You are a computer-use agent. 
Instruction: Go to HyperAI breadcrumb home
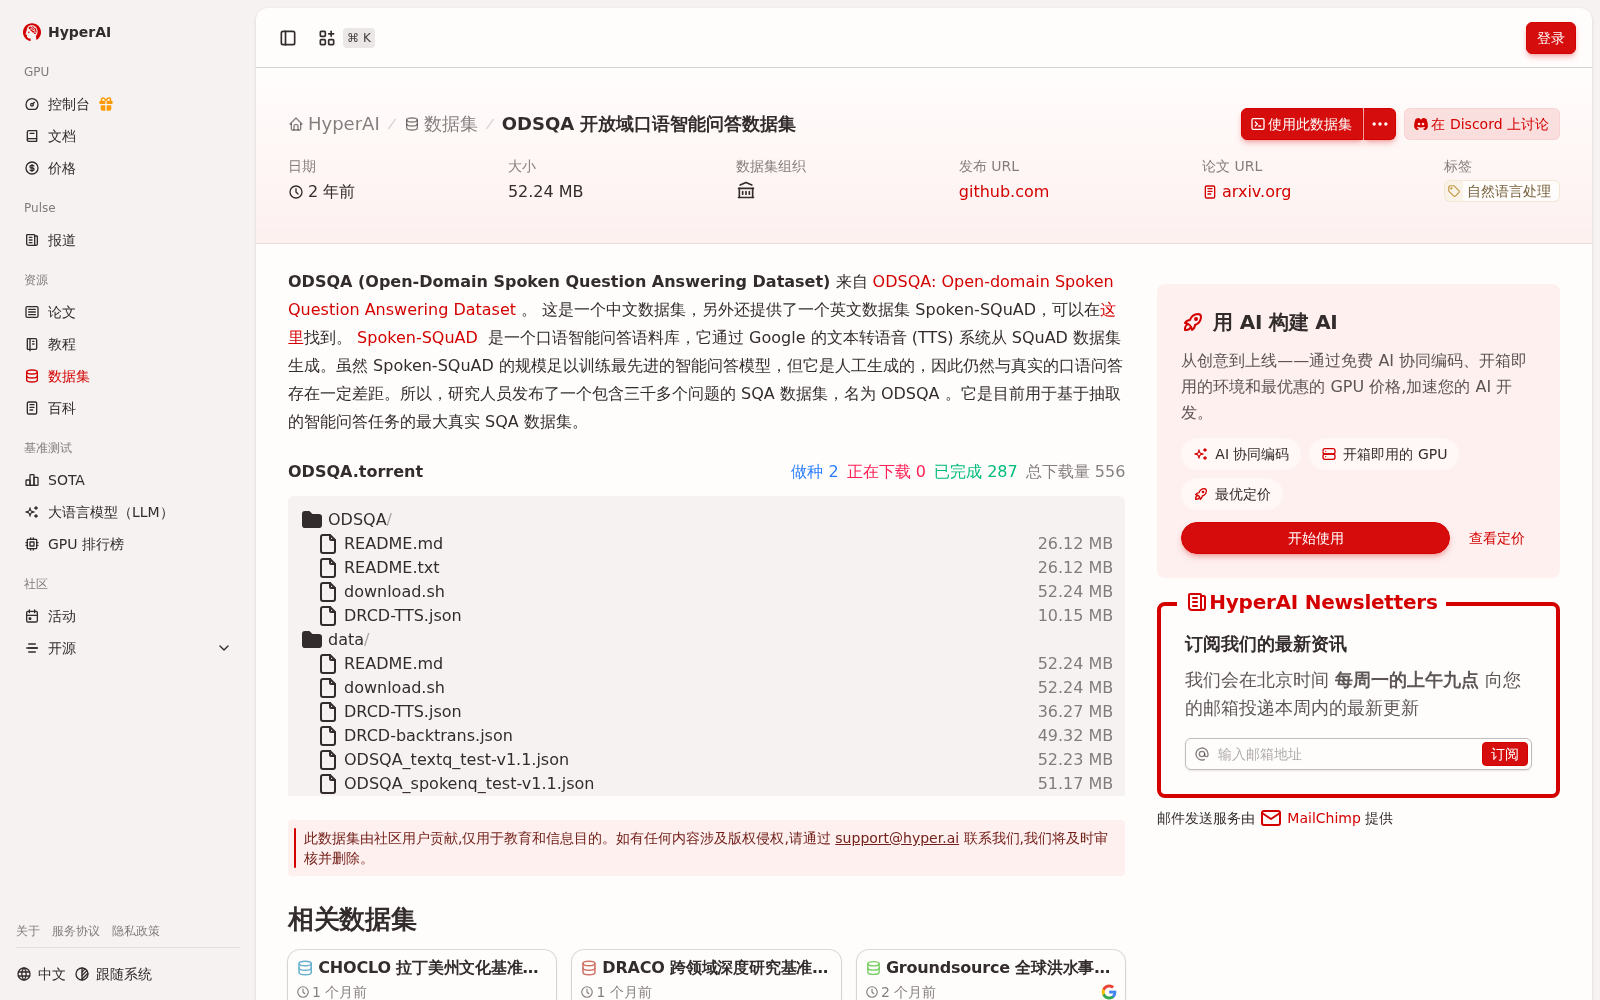coord(334,124)
